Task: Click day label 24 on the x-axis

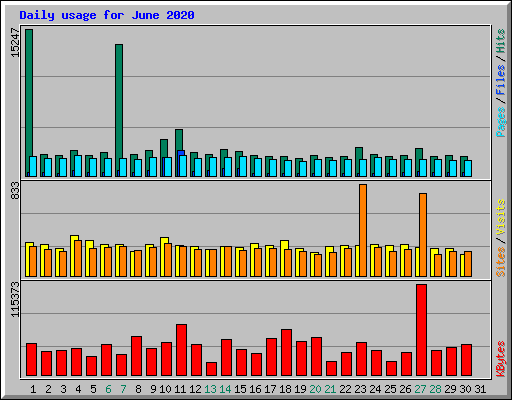Action: click(x=375, y=389)
